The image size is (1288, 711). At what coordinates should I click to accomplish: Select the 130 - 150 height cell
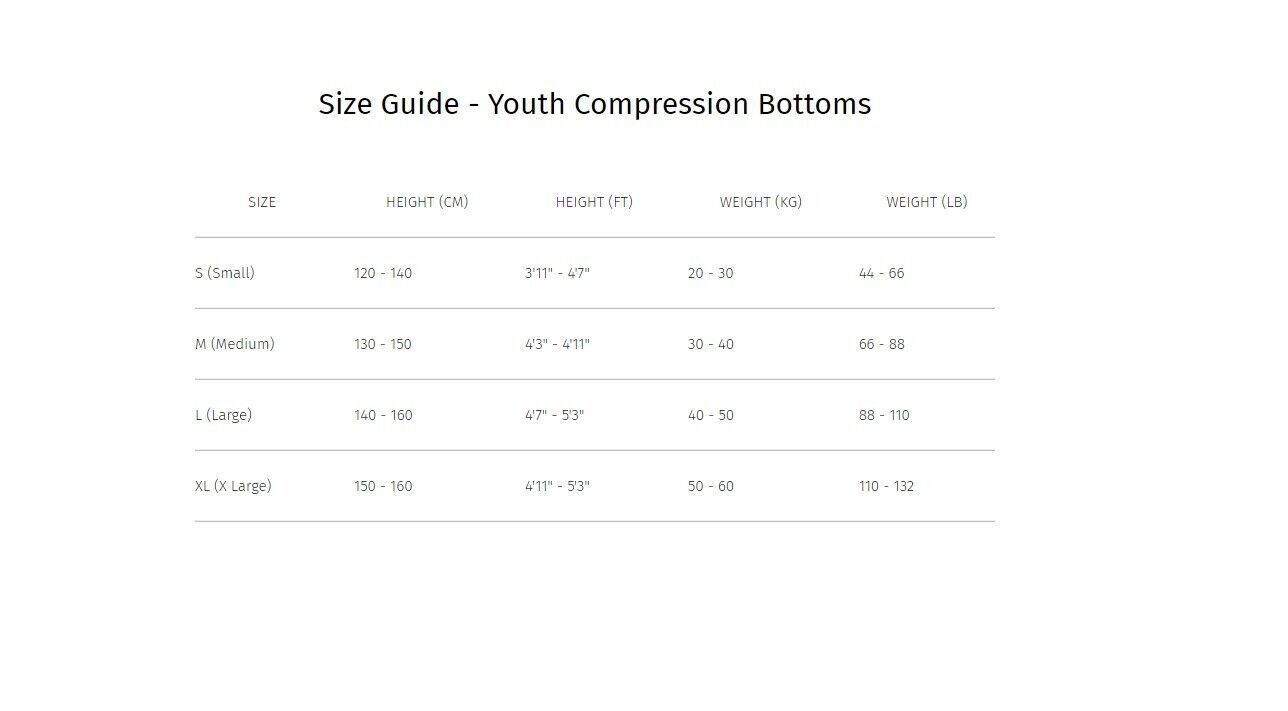point(383,344)
